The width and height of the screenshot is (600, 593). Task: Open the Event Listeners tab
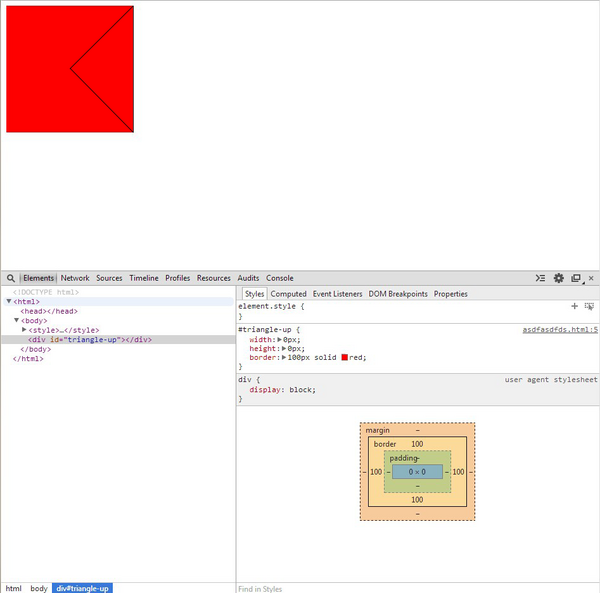point(337,294)
